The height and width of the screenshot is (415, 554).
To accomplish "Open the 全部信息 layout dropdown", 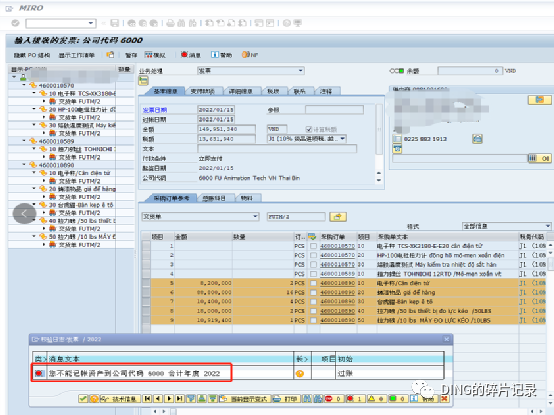I will point(547,226).
